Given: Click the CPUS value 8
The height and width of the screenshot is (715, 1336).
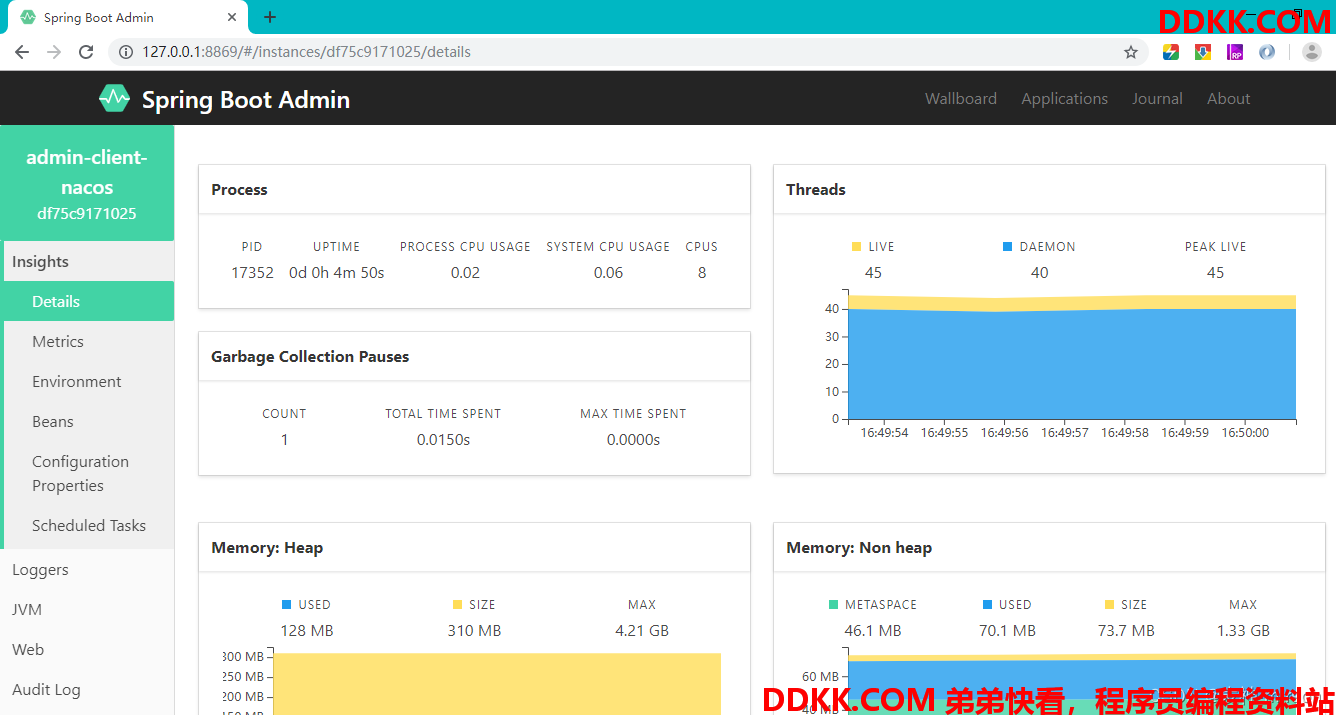Looking at the screenshot, I should coord(702,272).
